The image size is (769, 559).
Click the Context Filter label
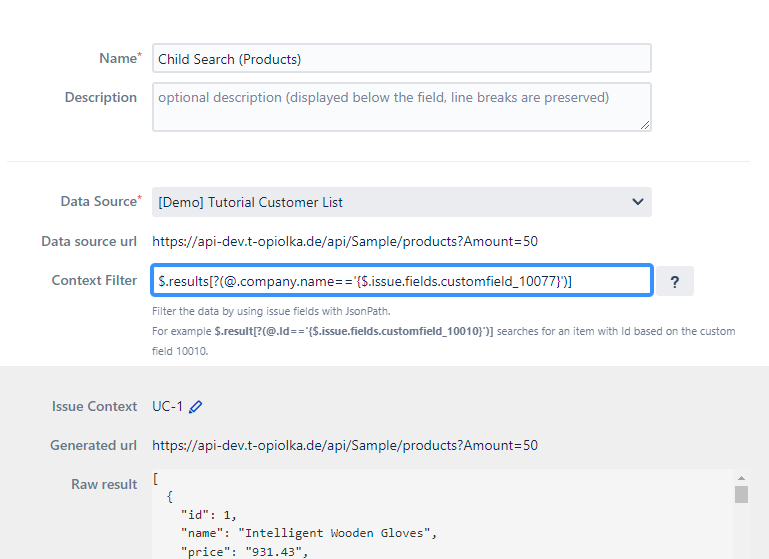pyautogui.click(x=94, y=281)
